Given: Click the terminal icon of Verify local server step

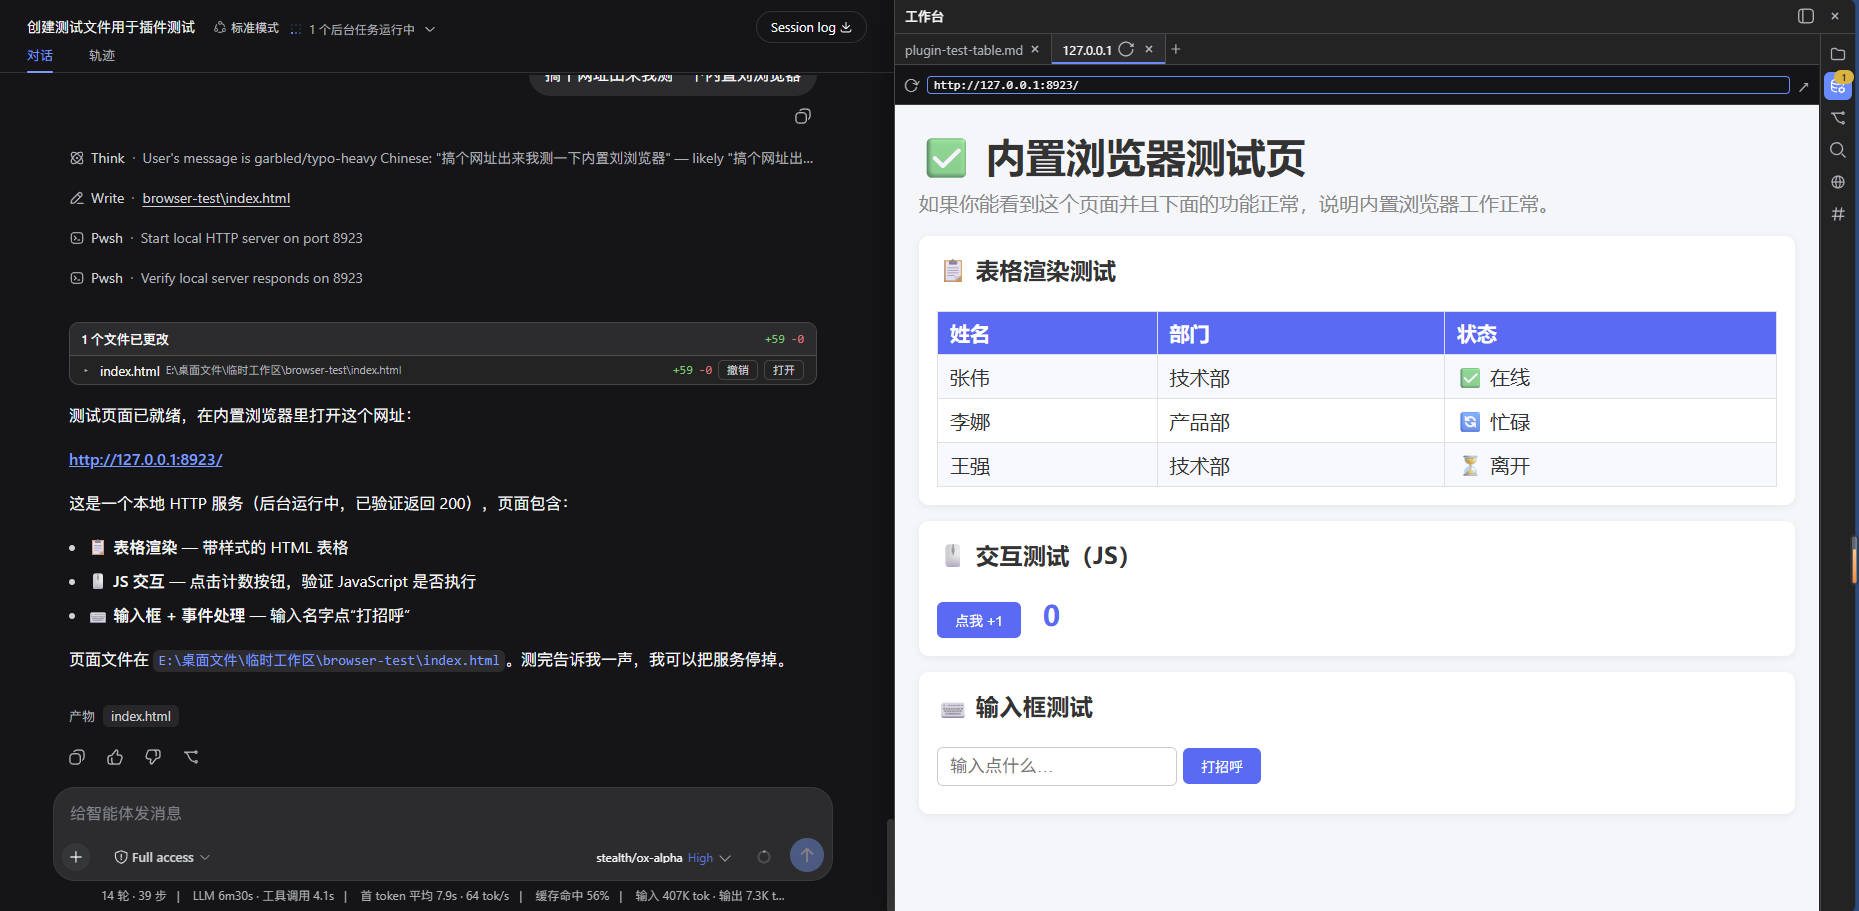Looking at the screenshot, I should [x=77, y=278].
